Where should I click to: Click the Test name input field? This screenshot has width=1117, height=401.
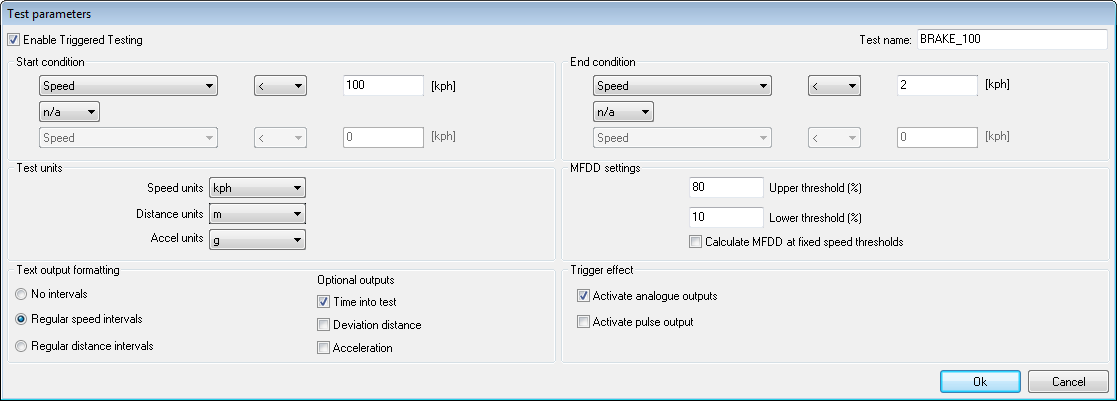tap(1011, 40)
